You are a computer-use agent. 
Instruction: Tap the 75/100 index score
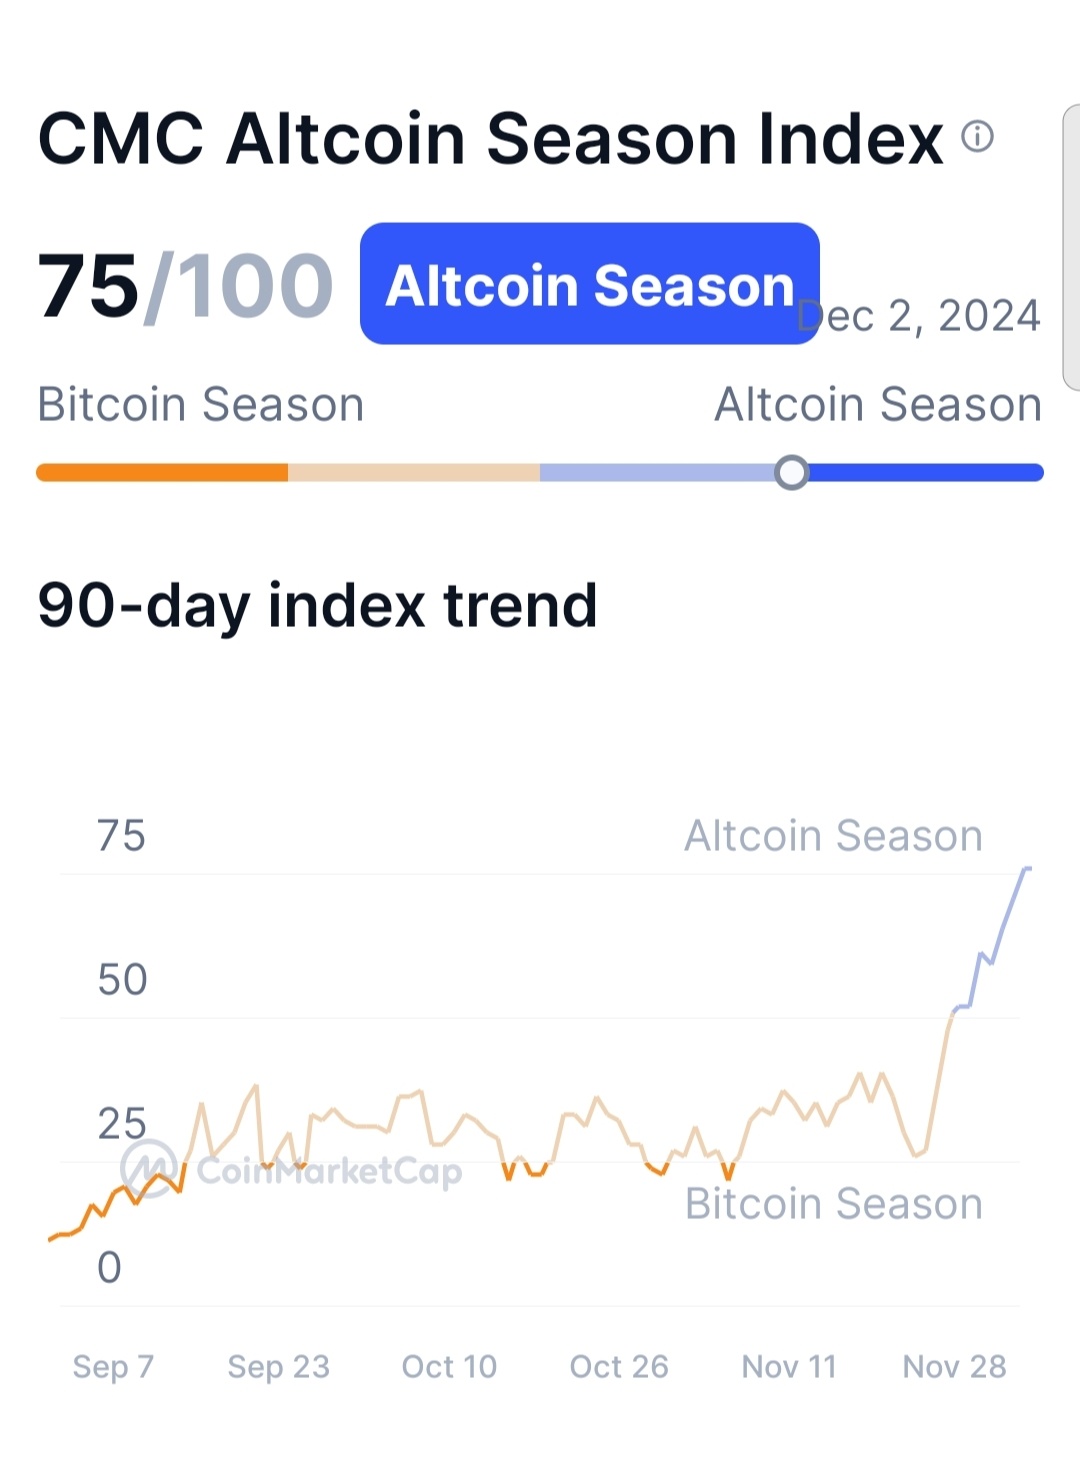(x=185, y=286)
